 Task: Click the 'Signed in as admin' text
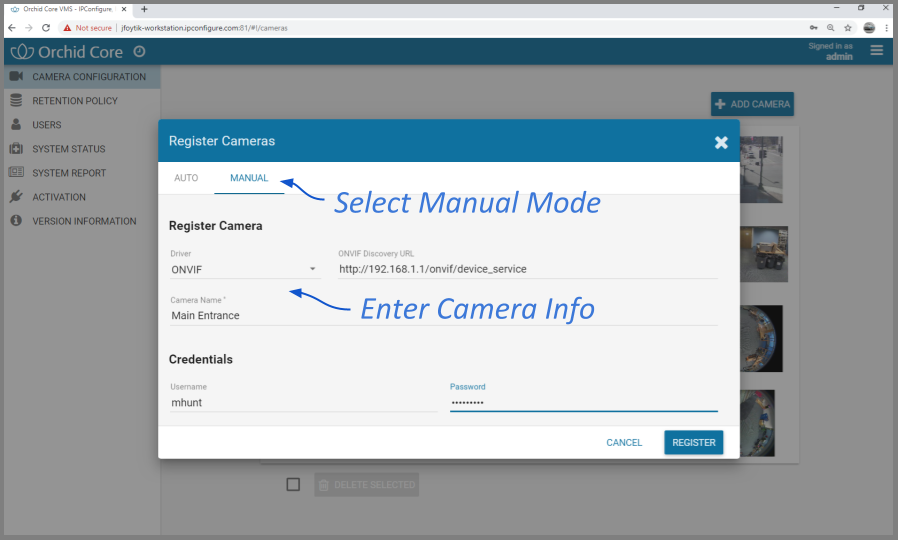tap(830, 51)
